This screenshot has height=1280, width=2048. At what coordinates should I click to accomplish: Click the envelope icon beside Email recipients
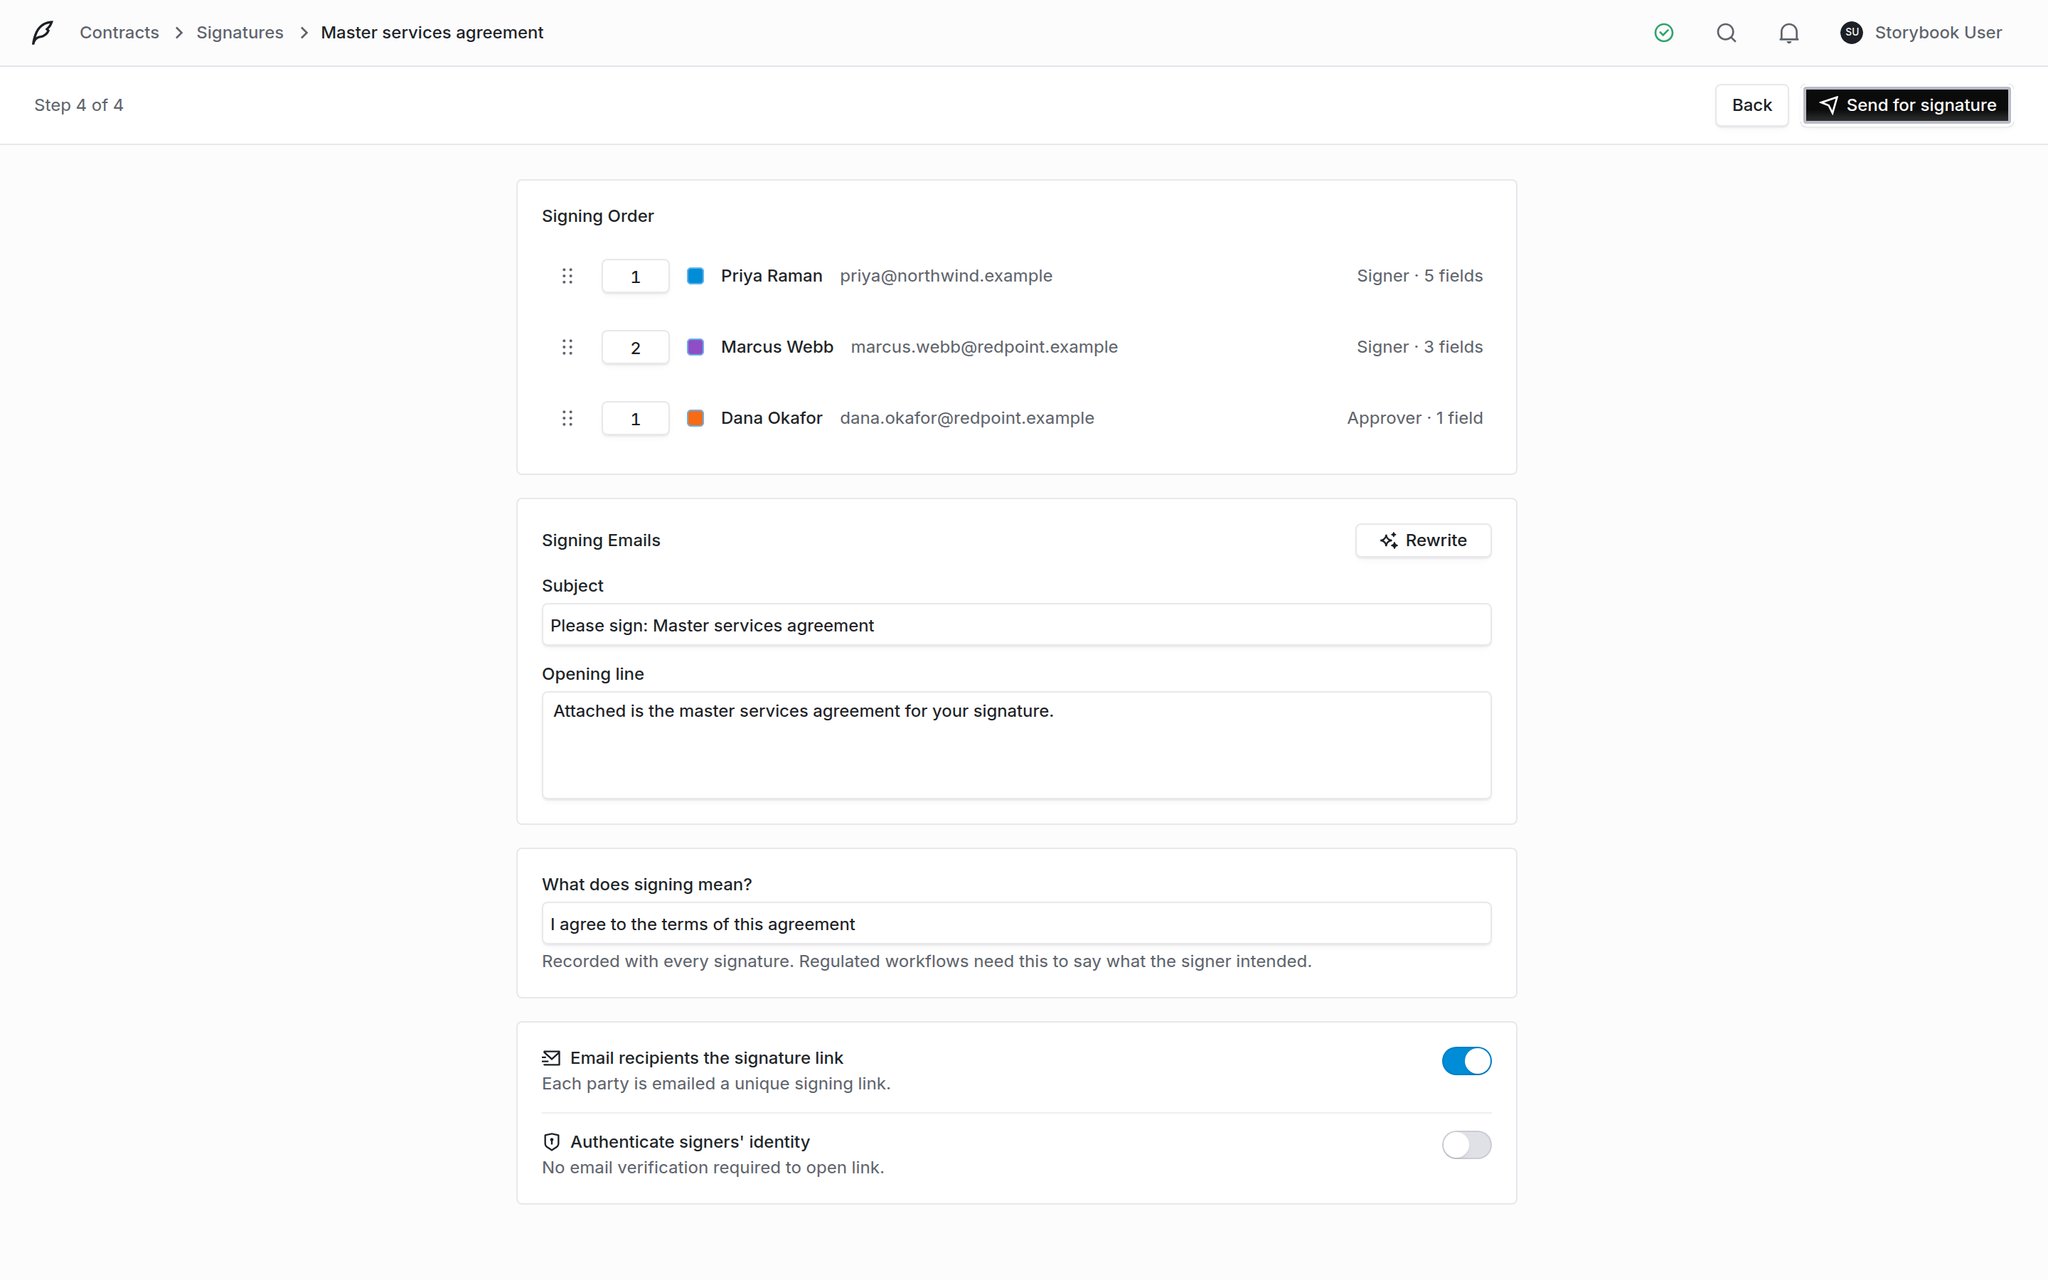coord(551,1058)
